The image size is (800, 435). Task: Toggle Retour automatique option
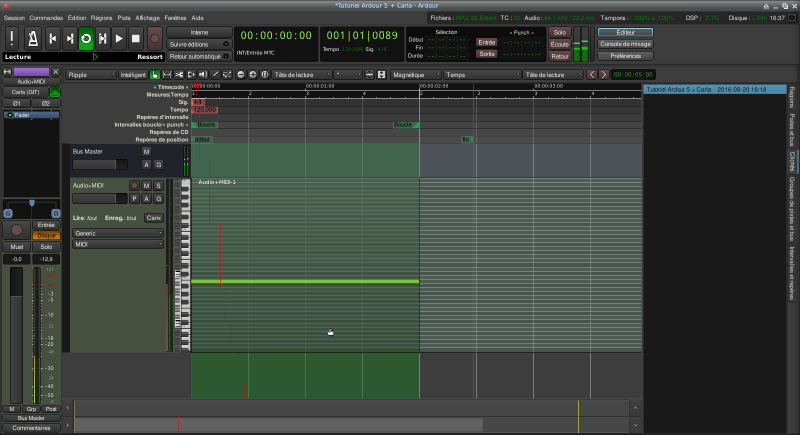click(x=199, y=56)
